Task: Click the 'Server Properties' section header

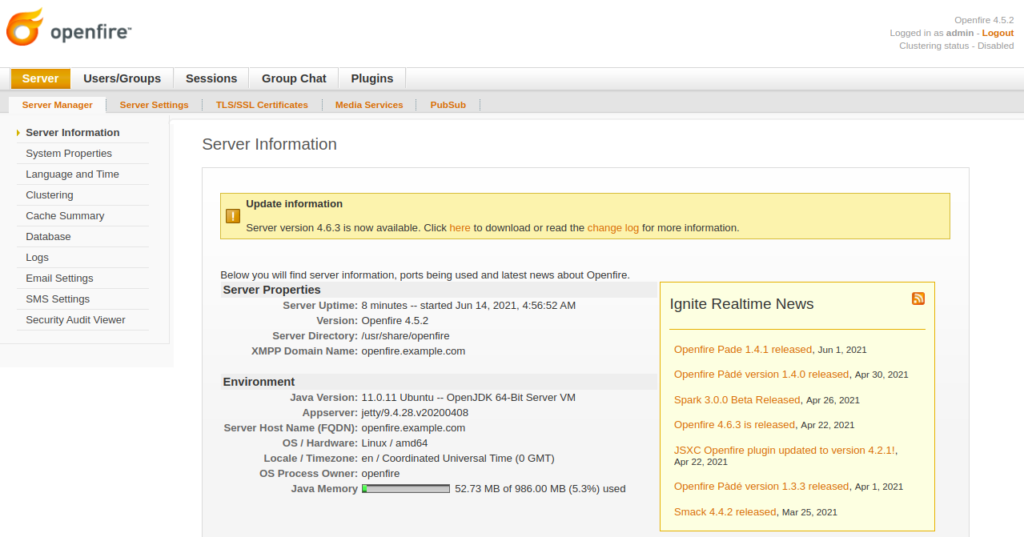Action: pos(272,289)
